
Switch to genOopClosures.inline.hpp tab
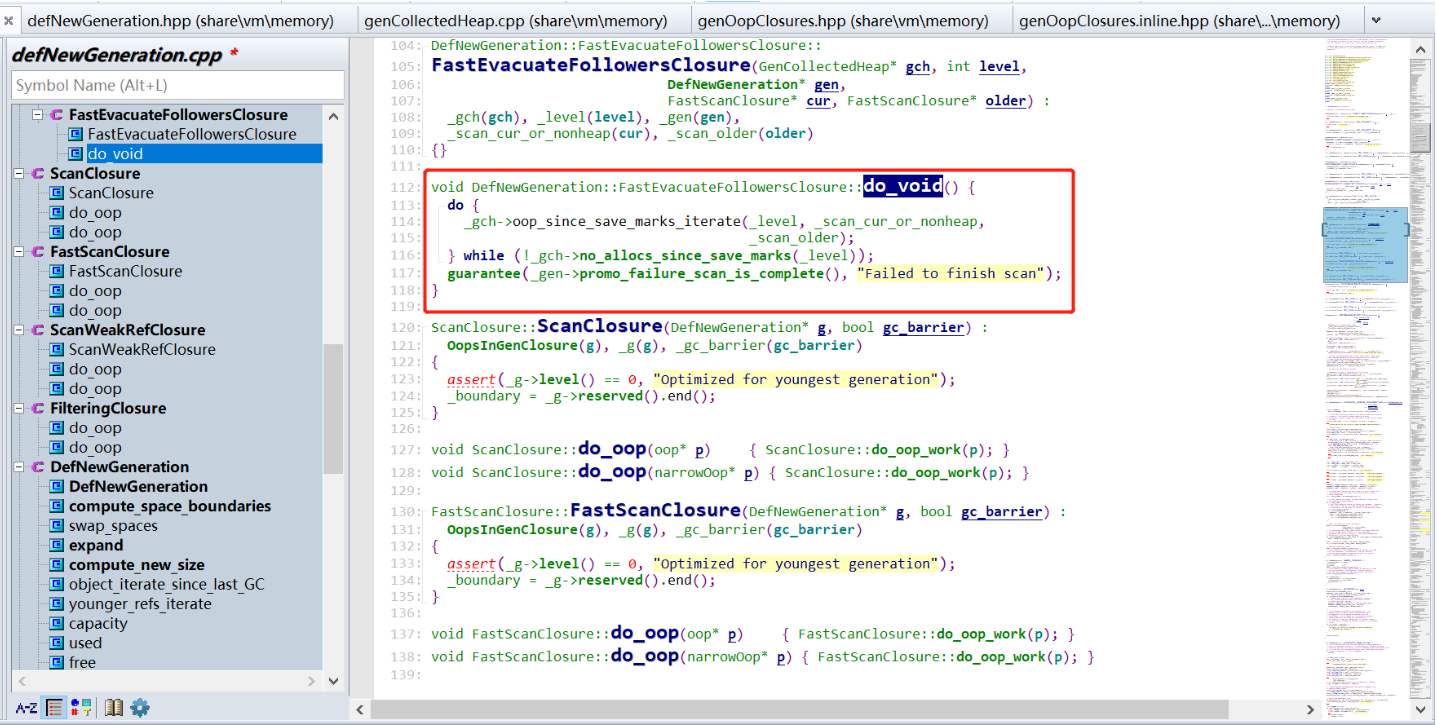click(1178, 20)
